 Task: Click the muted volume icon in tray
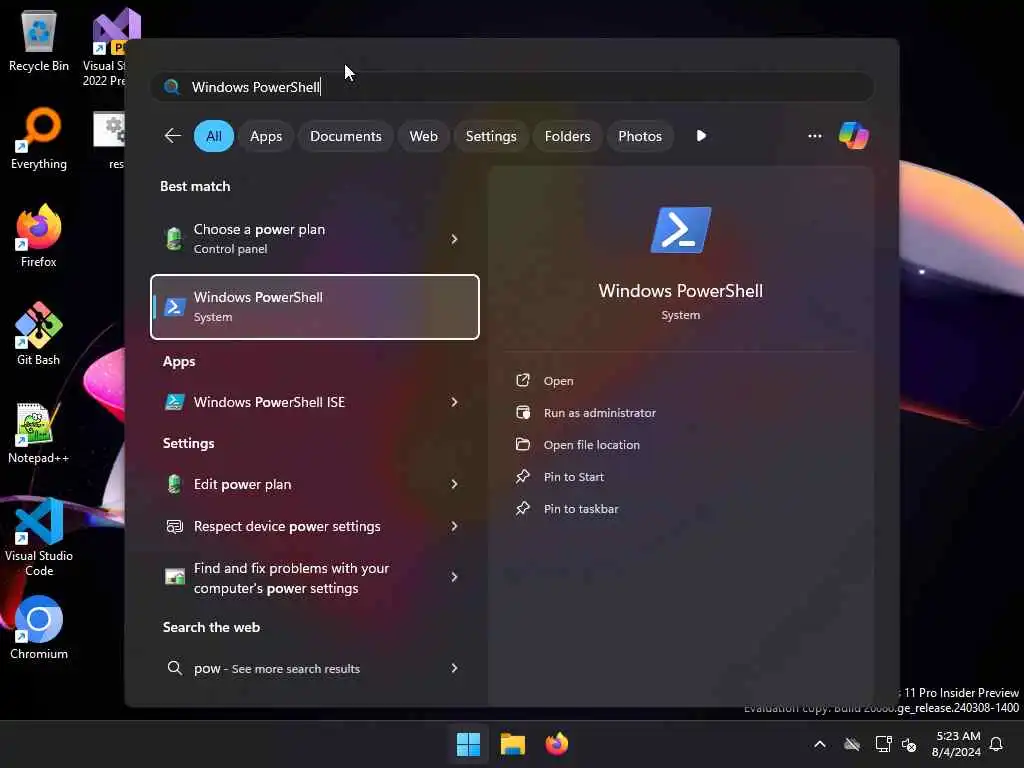[x=909, y=744]
